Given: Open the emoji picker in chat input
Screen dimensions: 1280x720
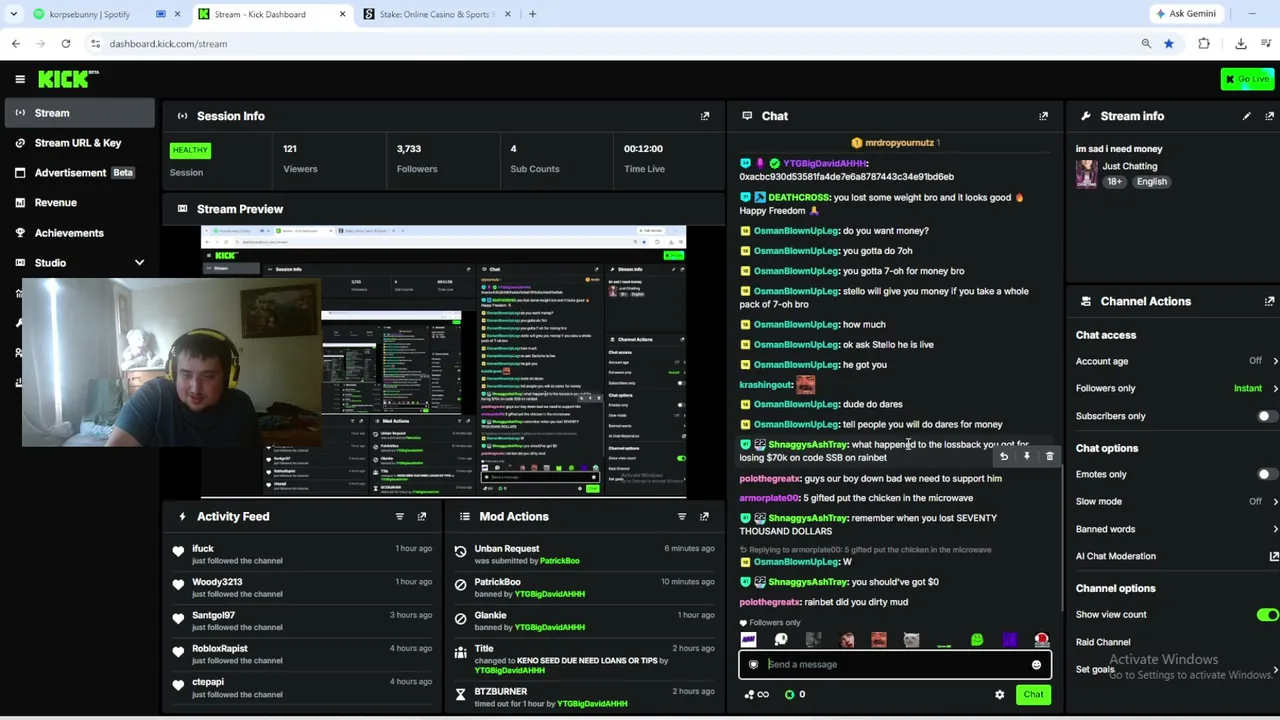Looking at the screenshot, I should [1036, 664].
